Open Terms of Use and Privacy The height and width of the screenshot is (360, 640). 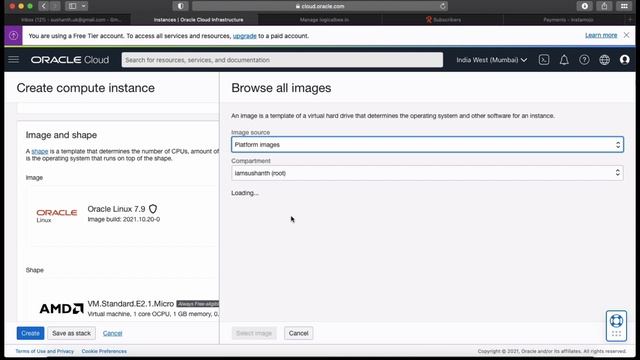click(44, 351)
